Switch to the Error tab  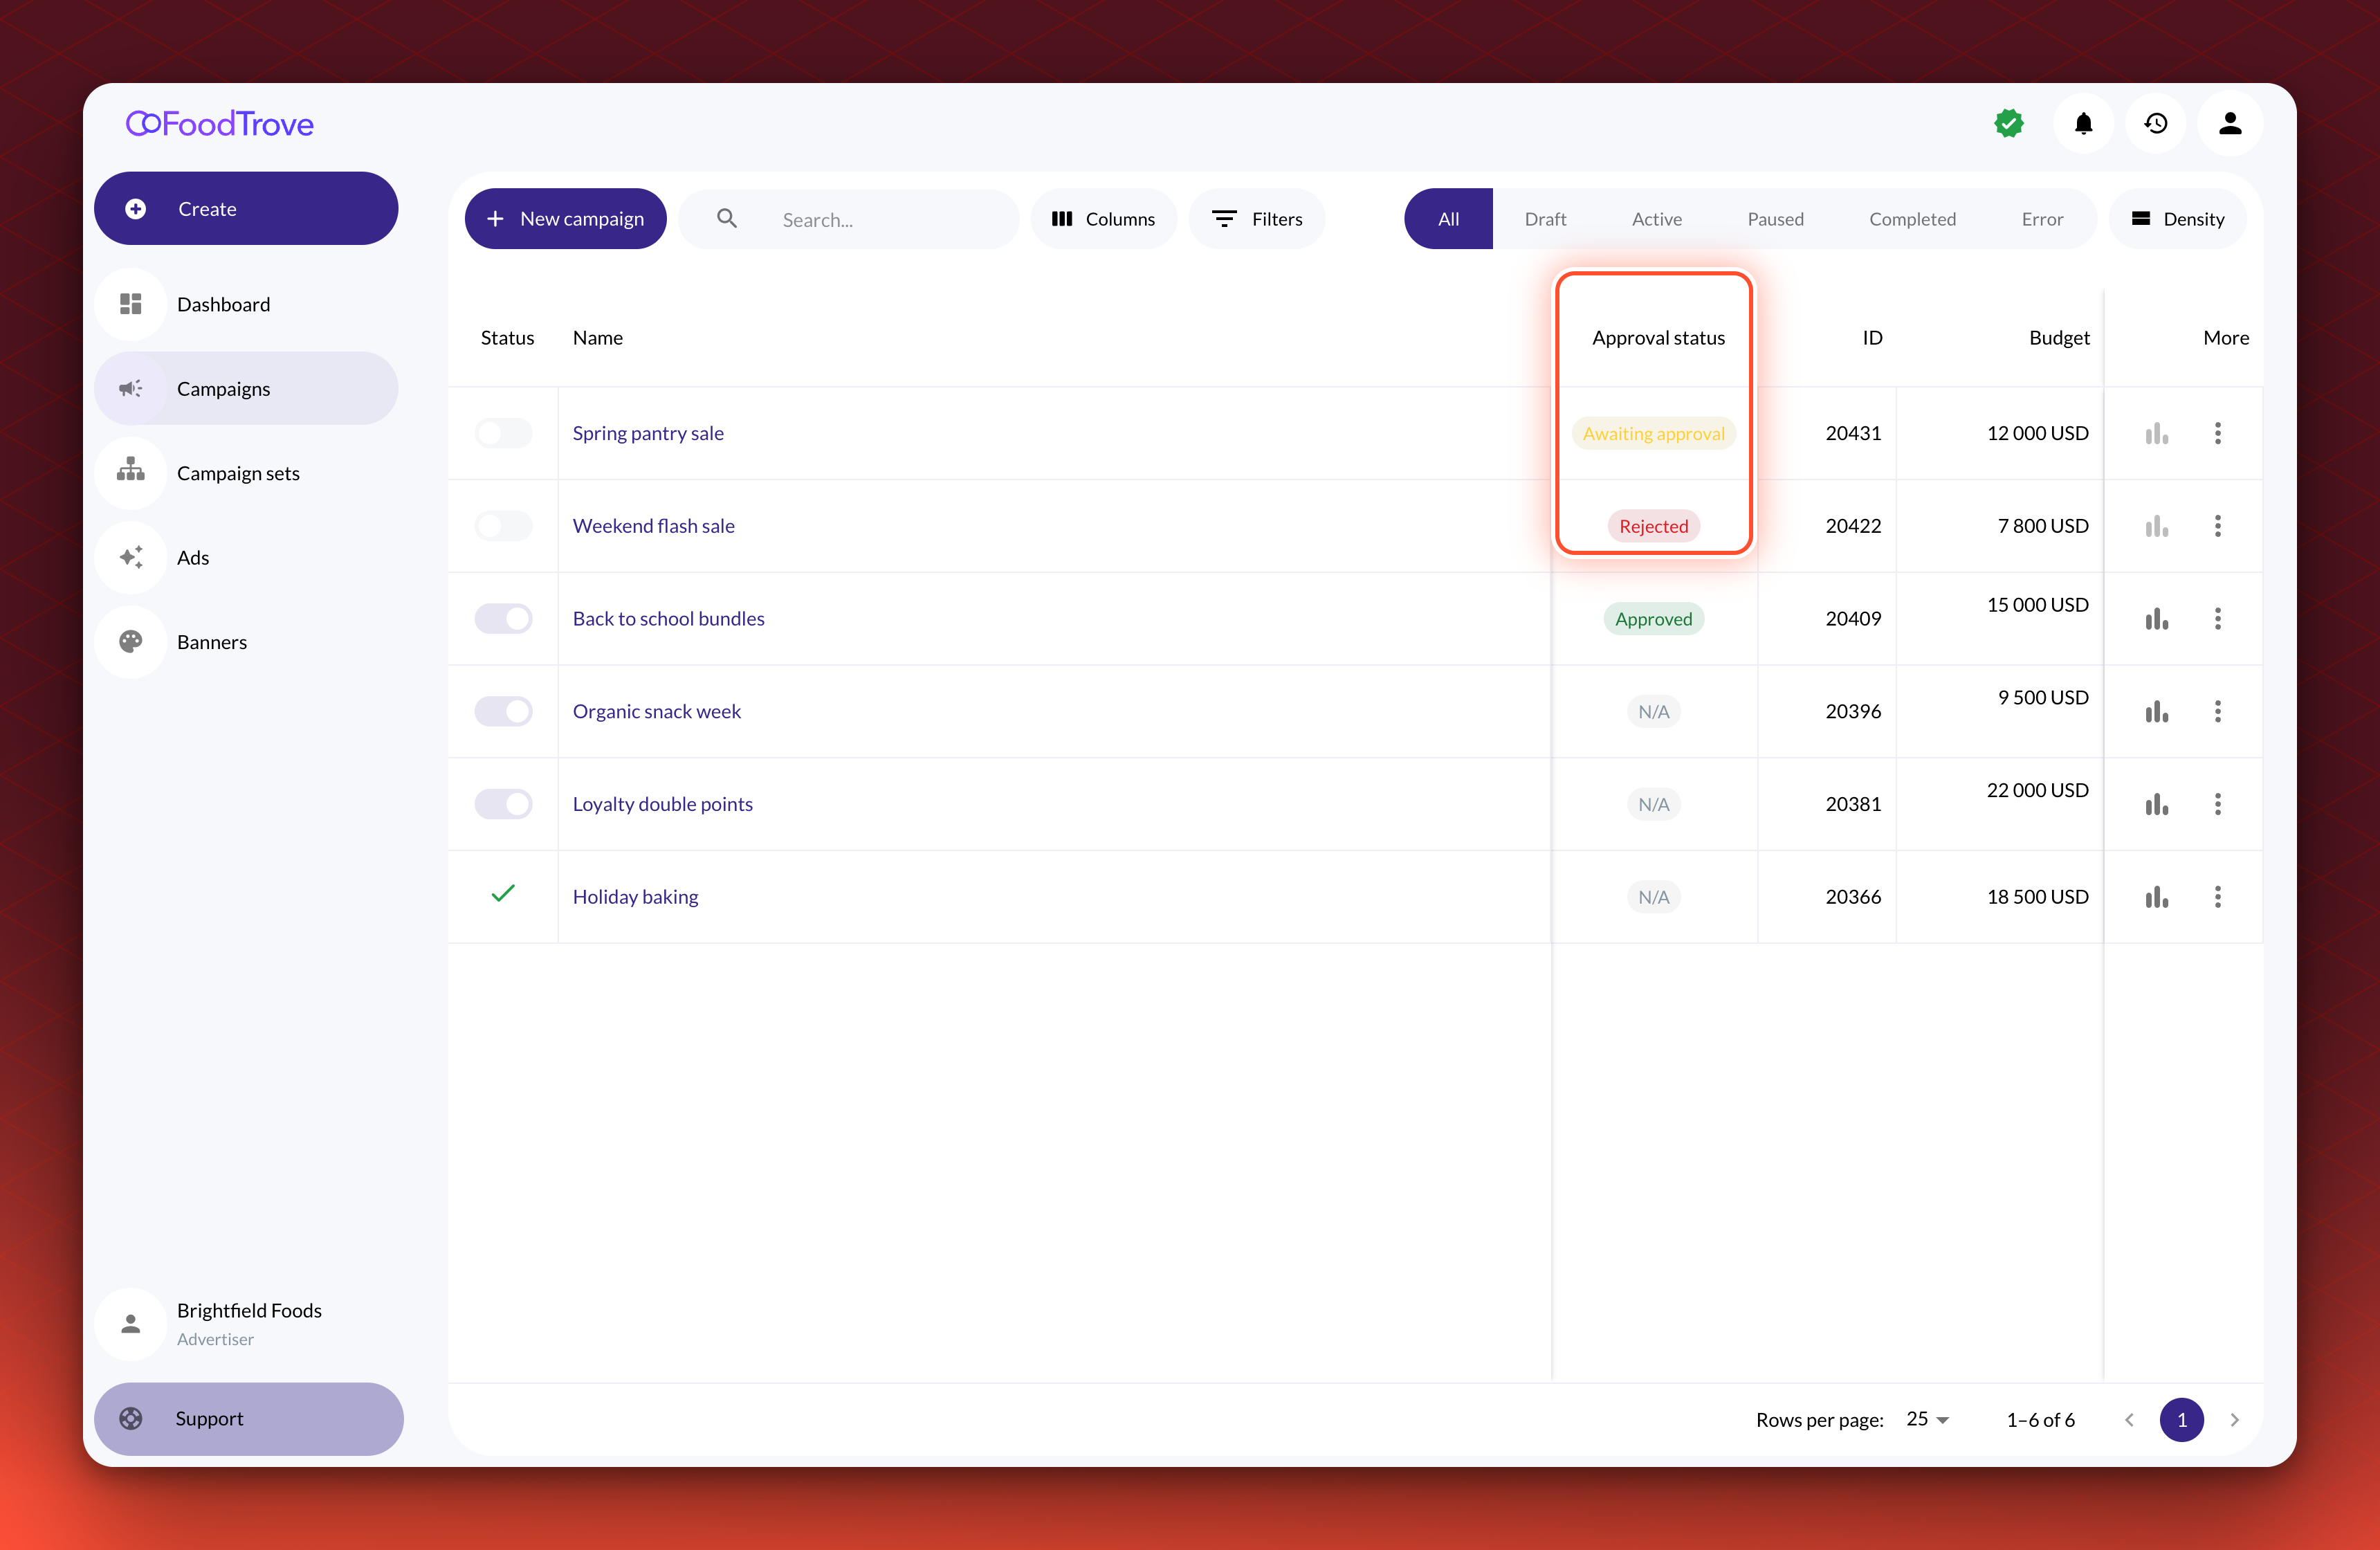pyautogui.click(x=2042, y=219)
